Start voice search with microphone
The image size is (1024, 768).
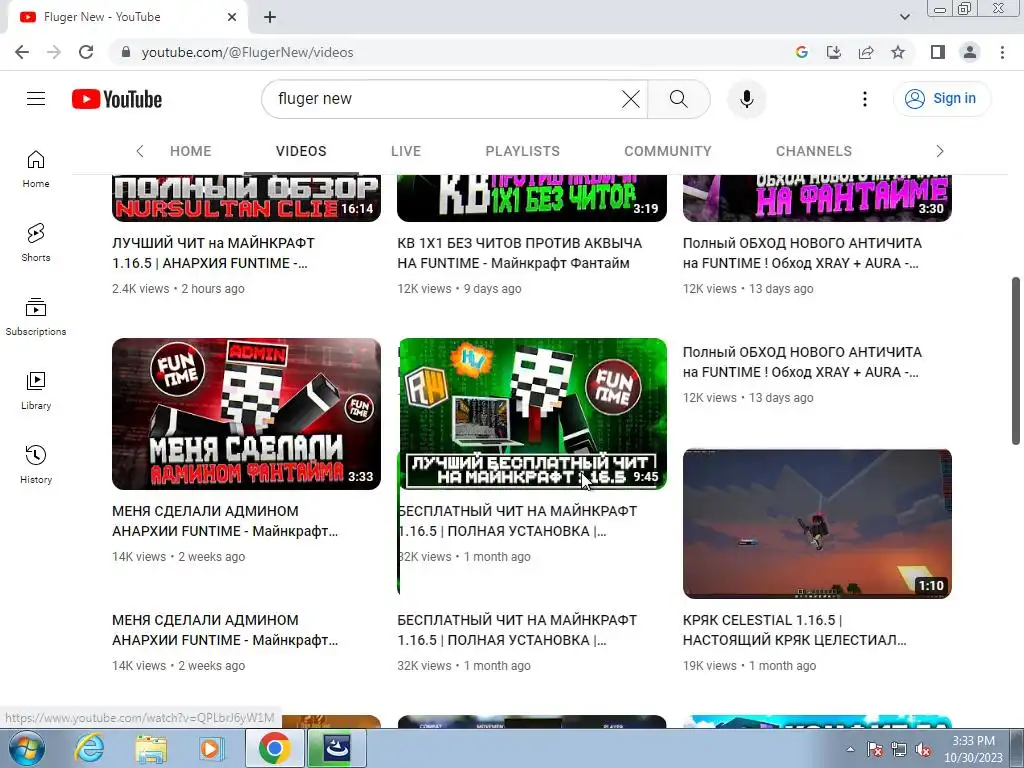[746, 99]
